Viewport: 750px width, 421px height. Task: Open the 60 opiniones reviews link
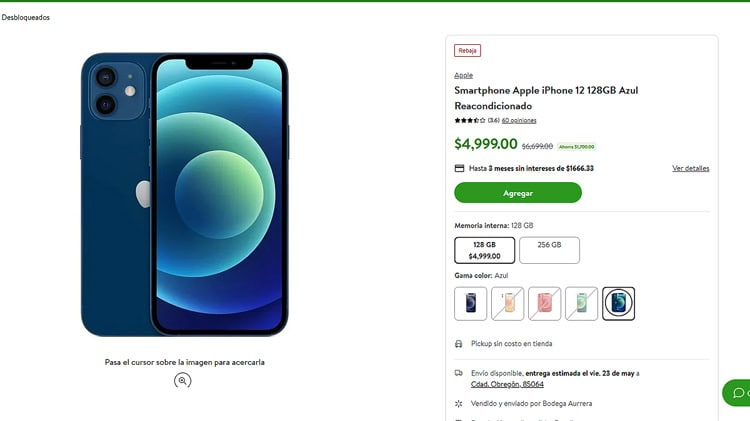pos(519,120)
